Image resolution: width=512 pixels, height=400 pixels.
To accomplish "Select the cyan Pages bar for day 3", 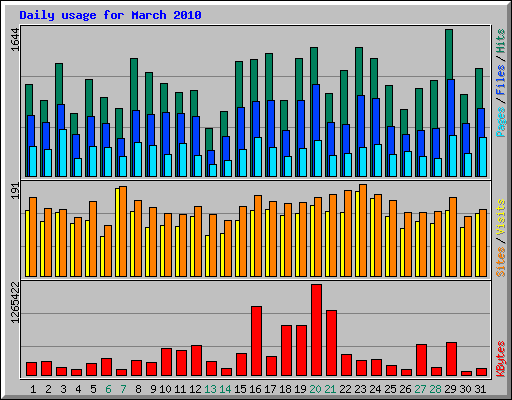I will pos(63,153).
